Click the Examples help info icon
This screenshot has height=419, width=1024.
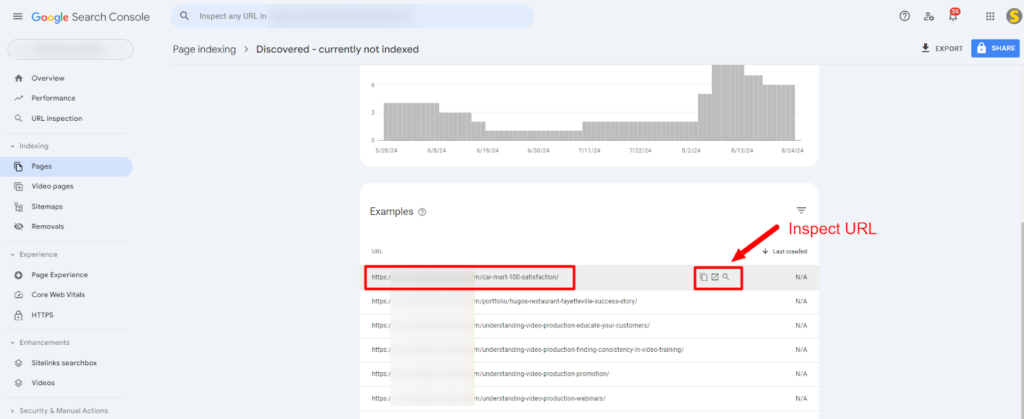(x=422, y=212)
